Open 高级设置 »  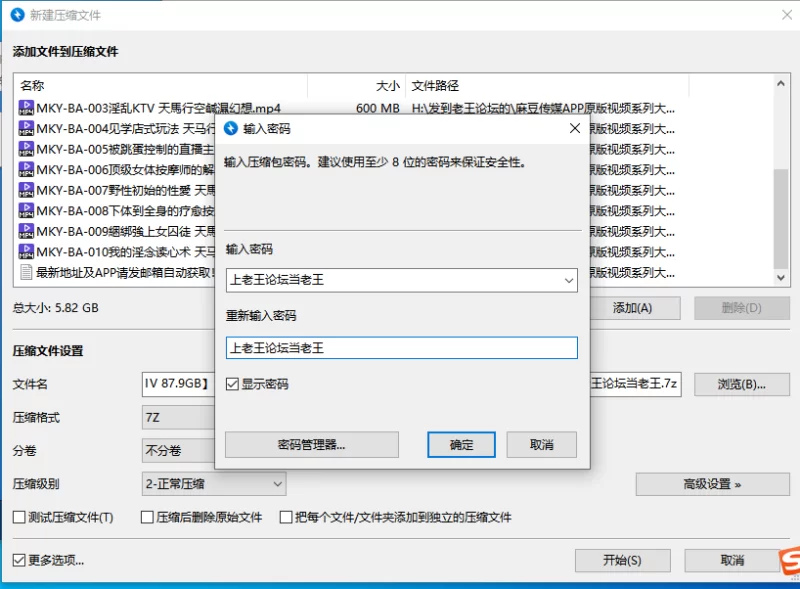pos(712,484)
